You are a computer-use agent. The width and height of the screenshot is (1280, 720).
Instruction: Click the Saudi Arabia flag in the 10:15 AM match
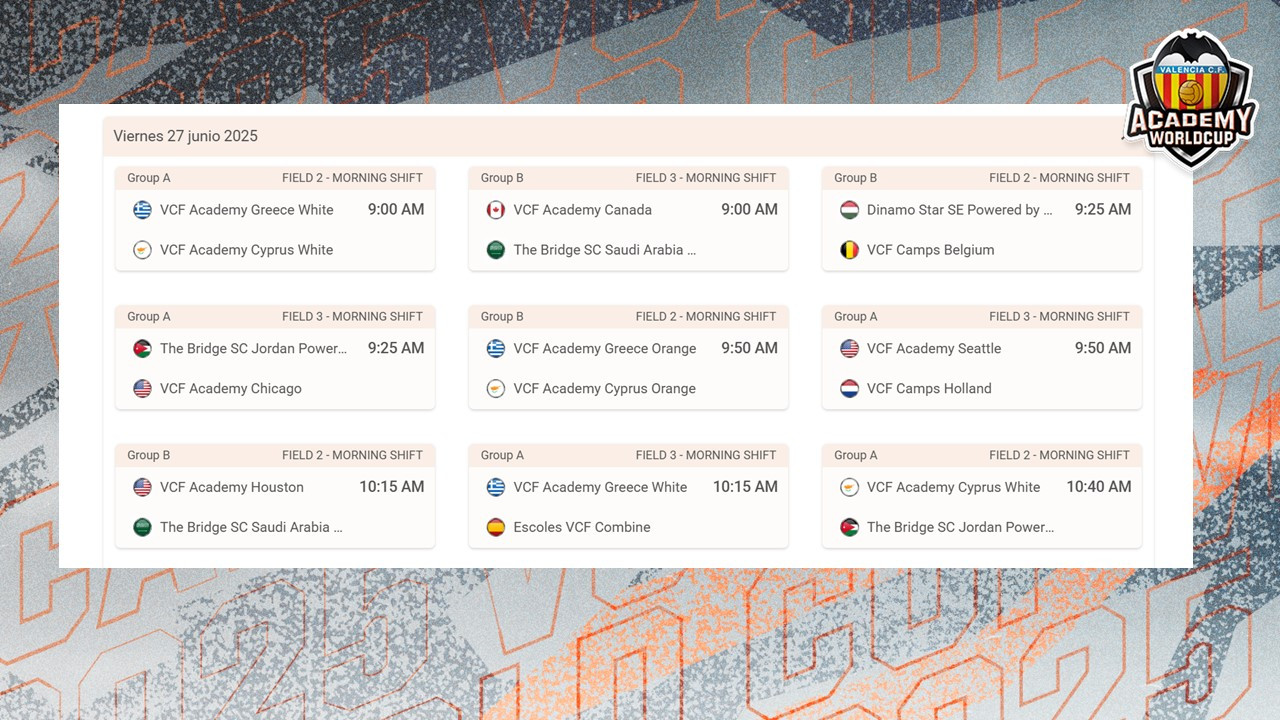(x=142, y=528)
